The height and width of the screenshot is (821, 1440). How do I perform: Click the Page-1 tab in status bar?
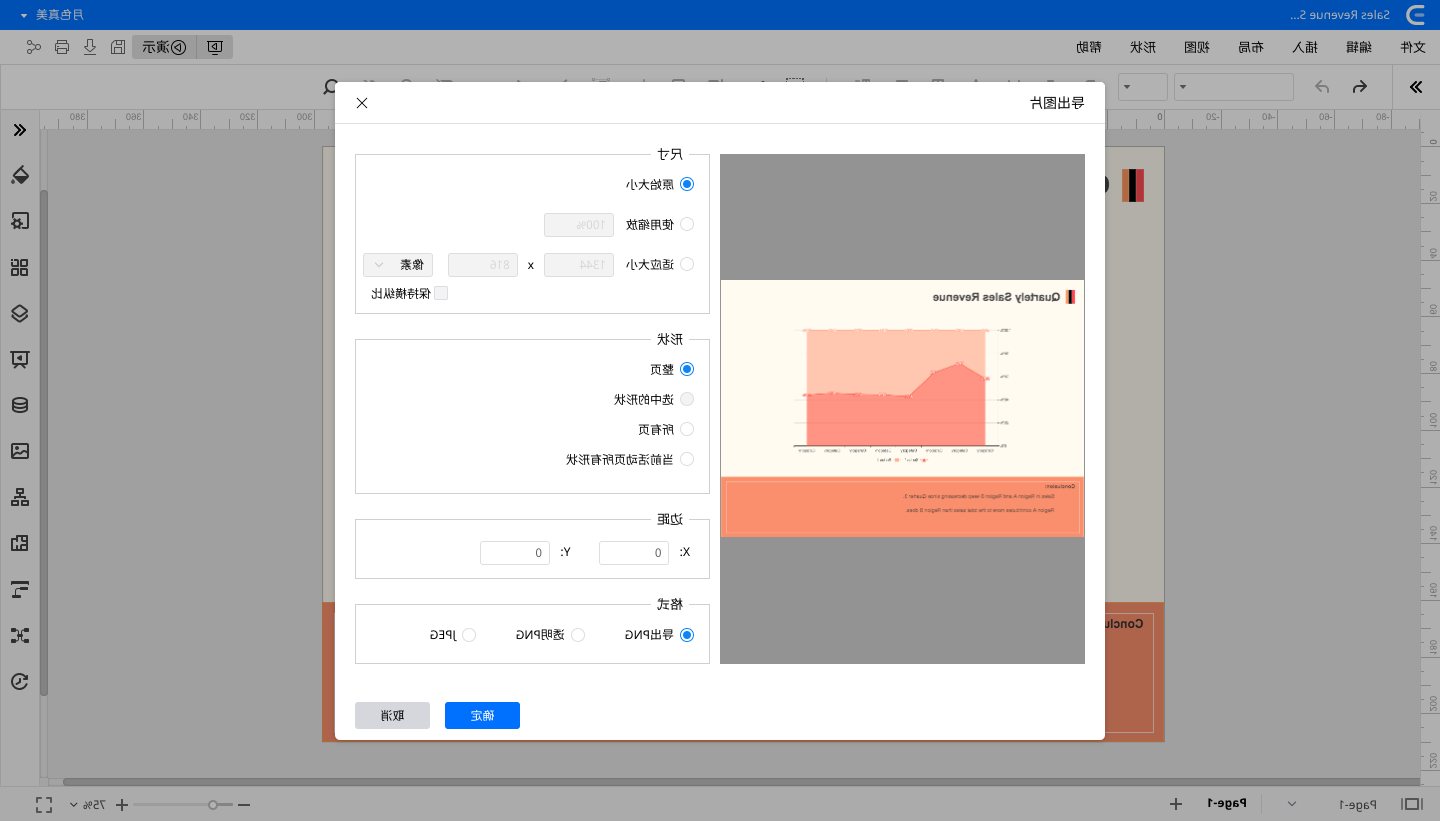[1228, 804]
